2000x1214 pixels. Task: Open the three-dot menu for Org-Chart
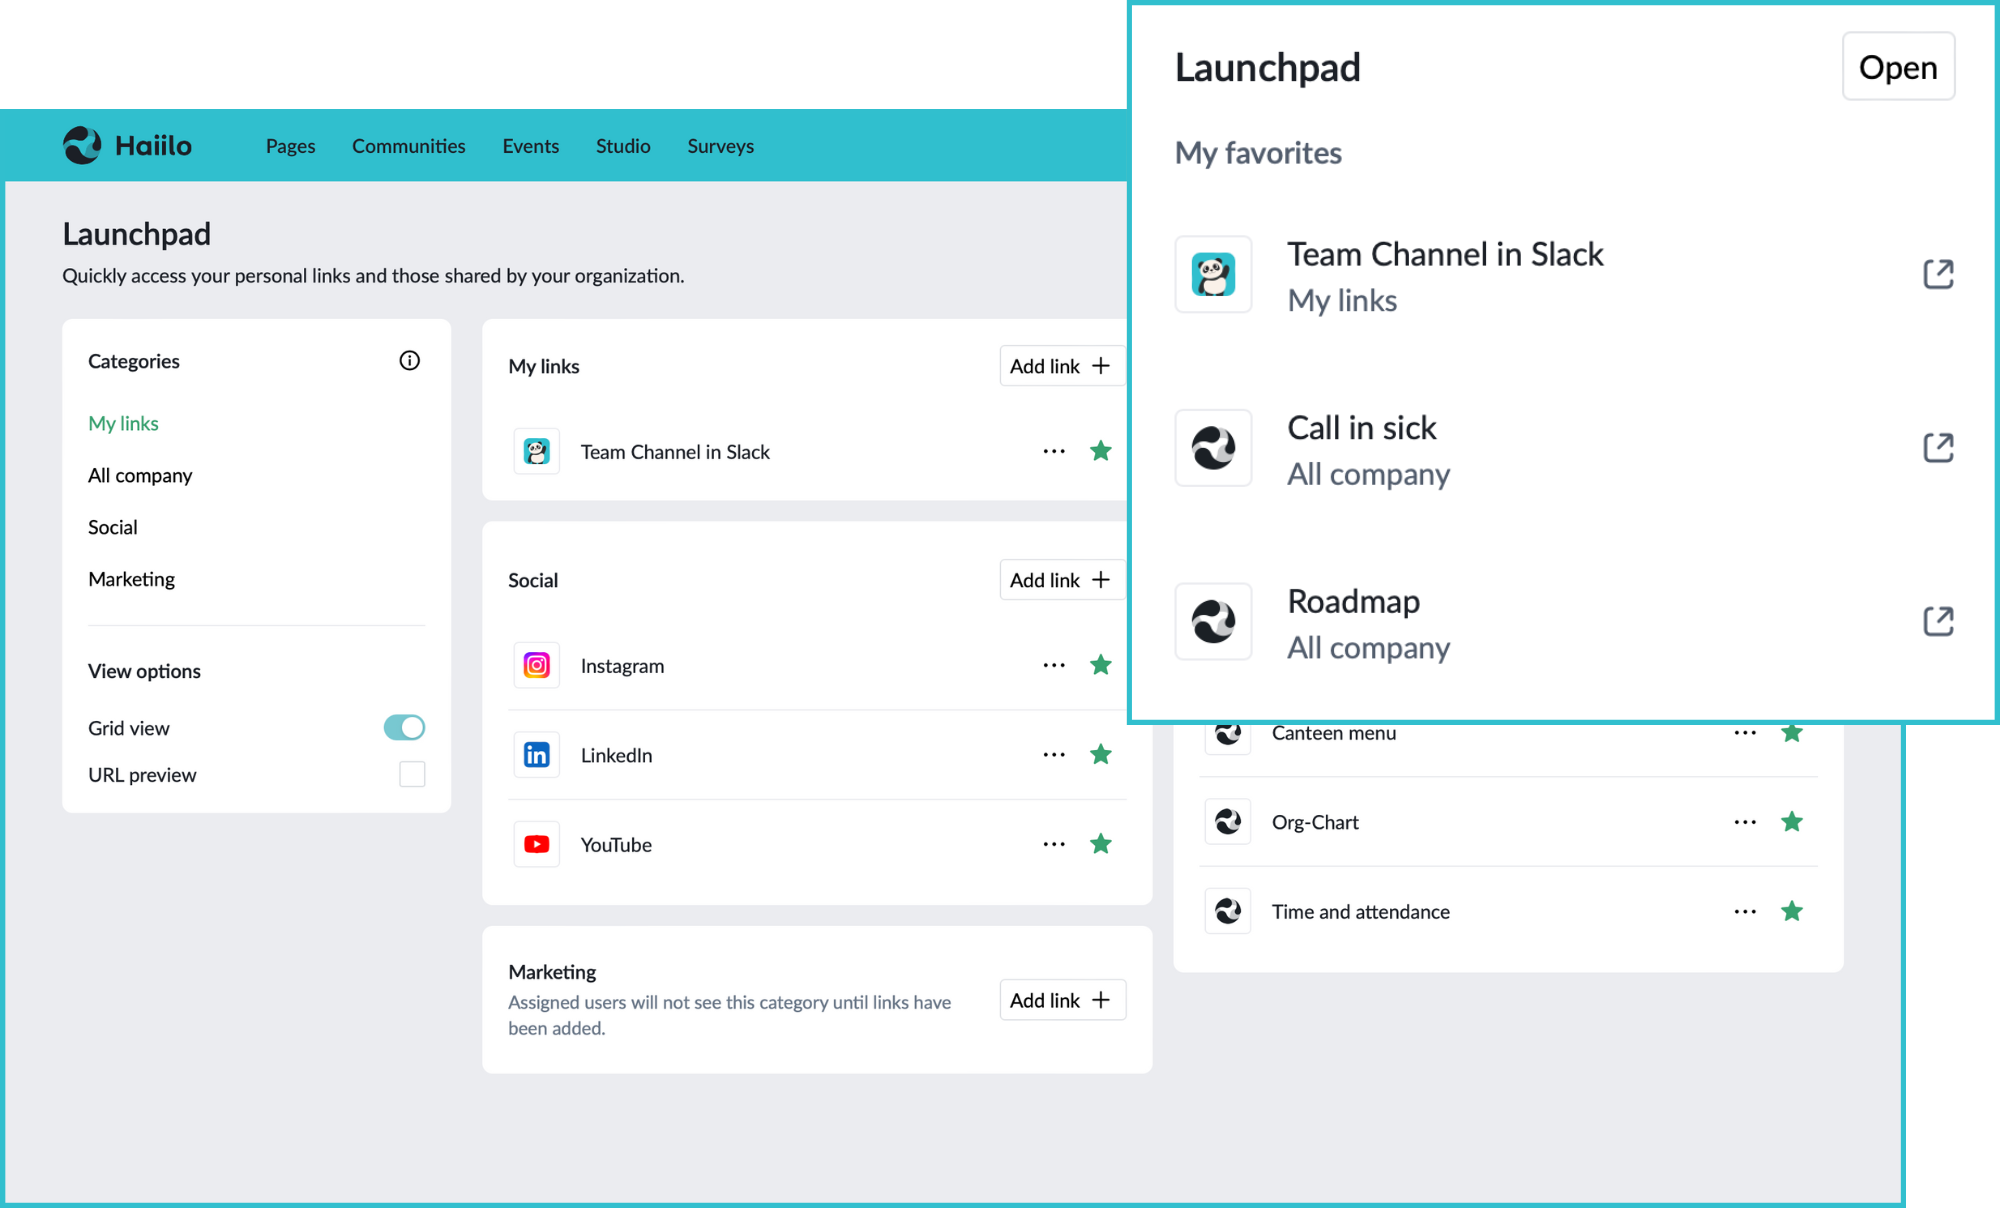pos(1744,821)
